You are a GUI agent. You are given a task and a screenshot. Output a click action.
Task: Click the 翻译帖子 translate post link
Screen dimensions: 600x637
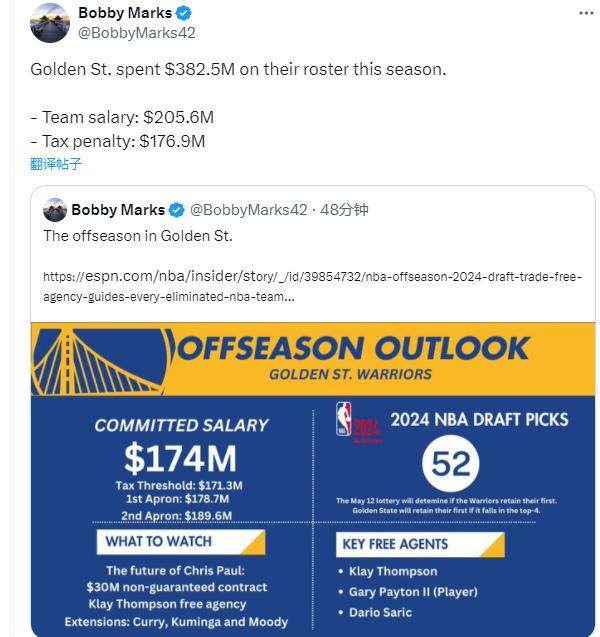(x=56, y=164)
